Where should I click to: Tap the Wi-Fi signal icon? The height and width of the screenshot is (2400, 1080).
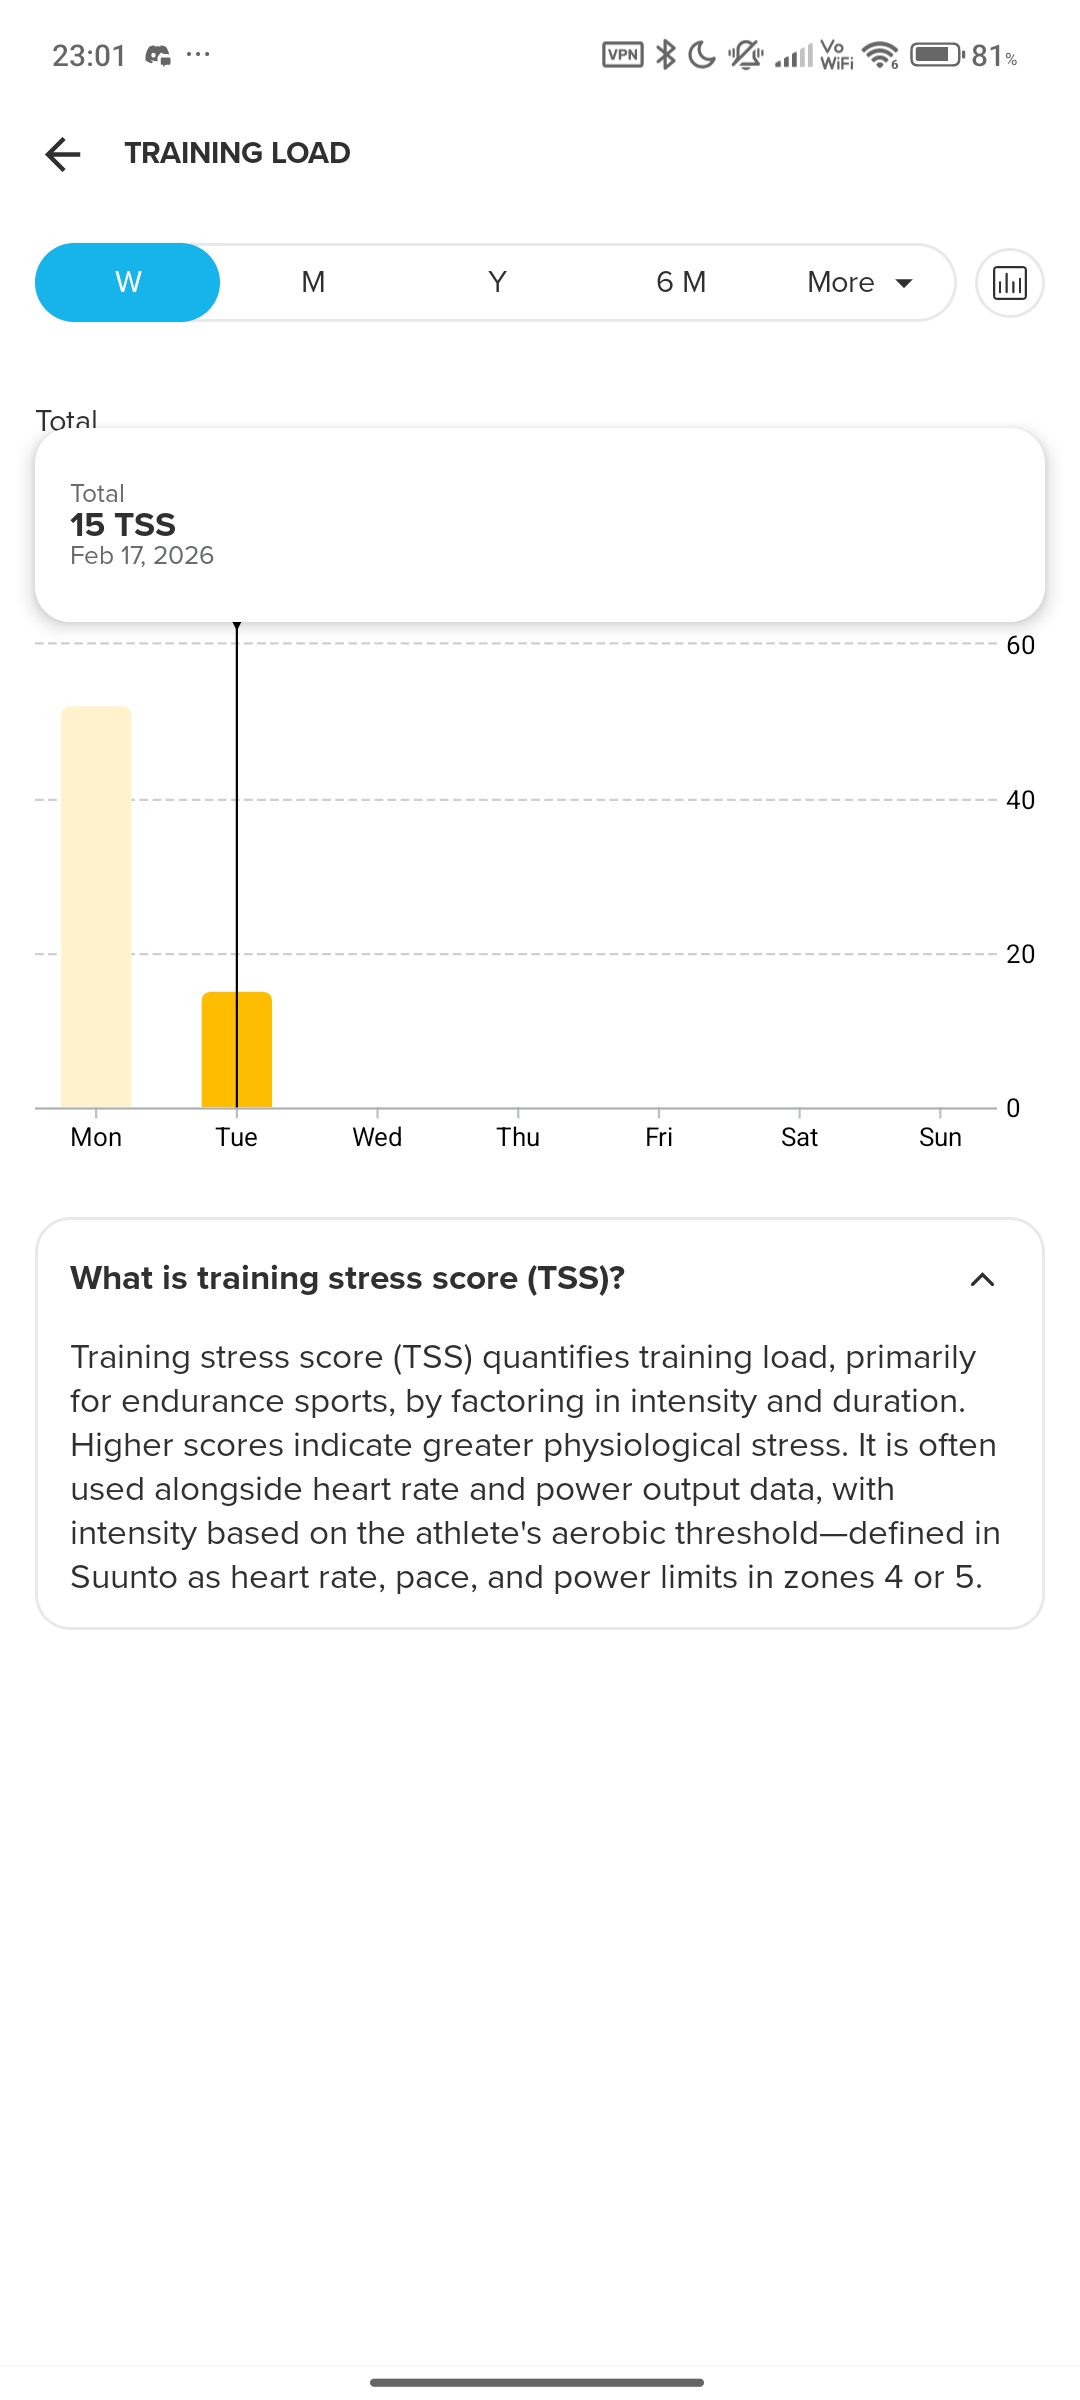[880, 55]
